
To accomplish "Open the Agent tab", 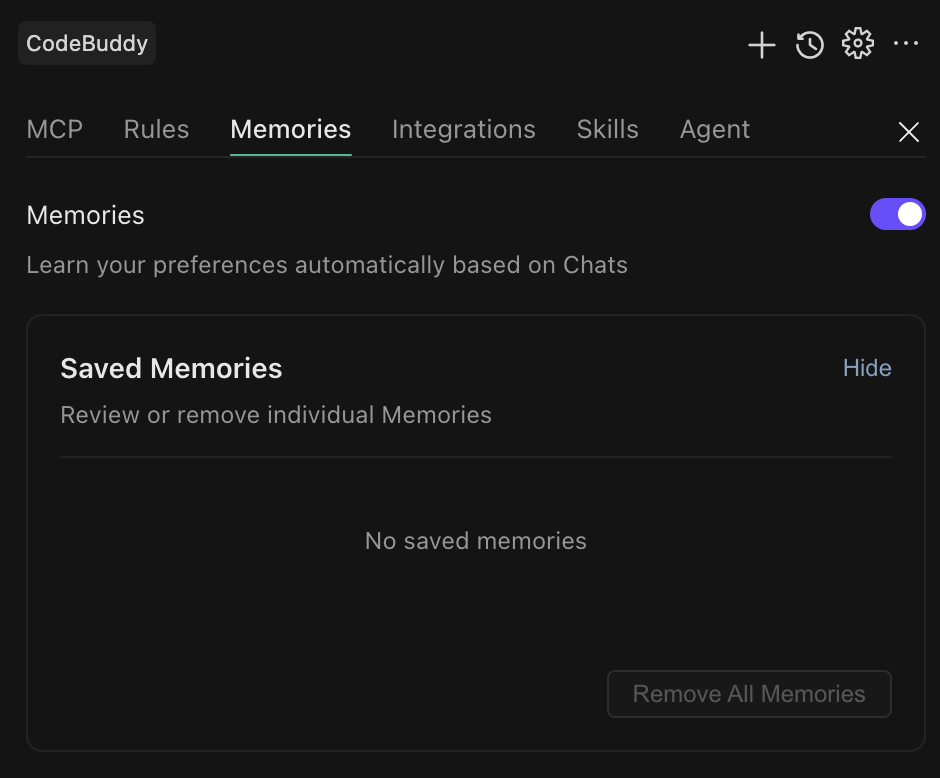I will tap(715, 130).
